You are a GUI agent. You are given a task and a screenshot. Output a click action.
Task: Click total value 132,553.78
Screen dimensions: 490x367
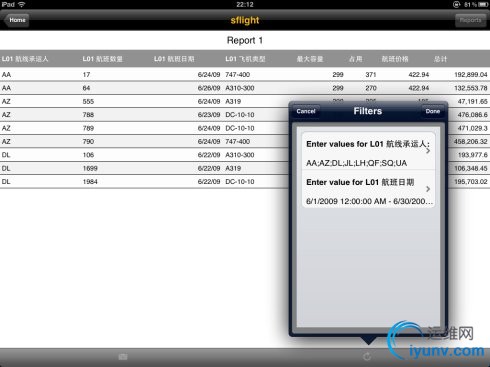click(471, 88)
